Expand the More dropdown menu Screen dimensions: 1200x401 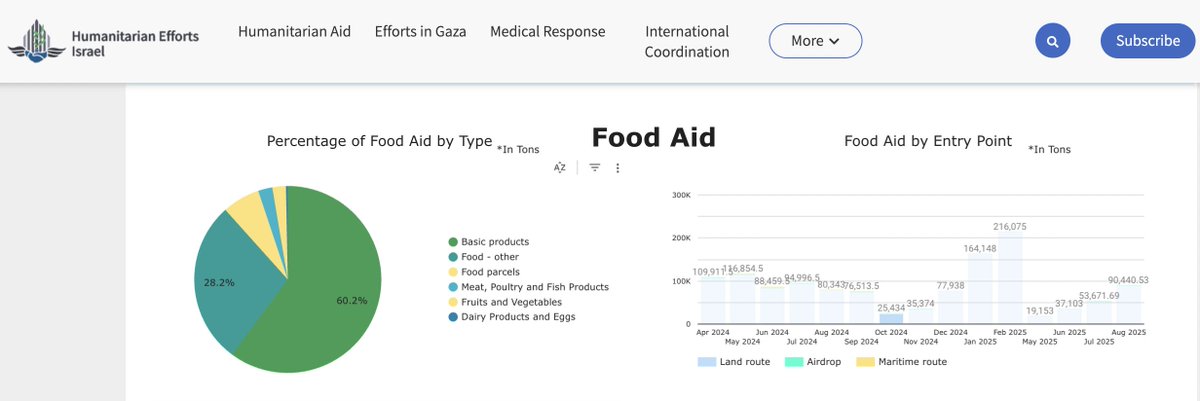point(814,41)
